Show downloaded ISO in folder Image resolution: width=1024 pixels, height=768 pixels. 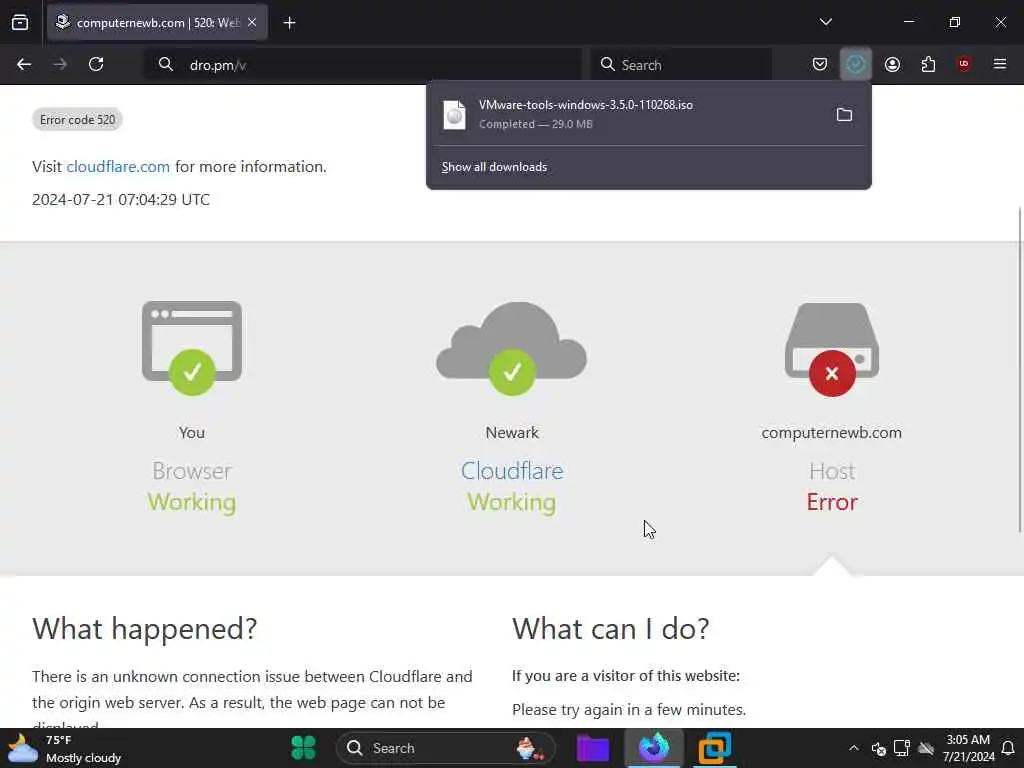click(844, 115)
